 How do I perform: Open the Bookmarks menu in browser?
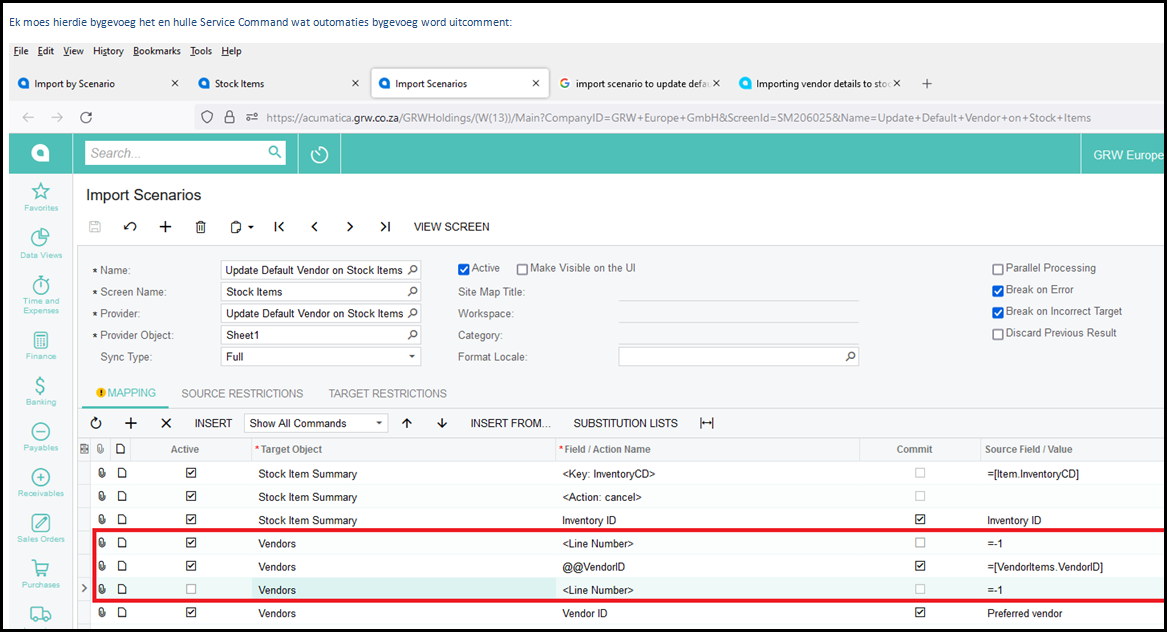pos(155,51)
